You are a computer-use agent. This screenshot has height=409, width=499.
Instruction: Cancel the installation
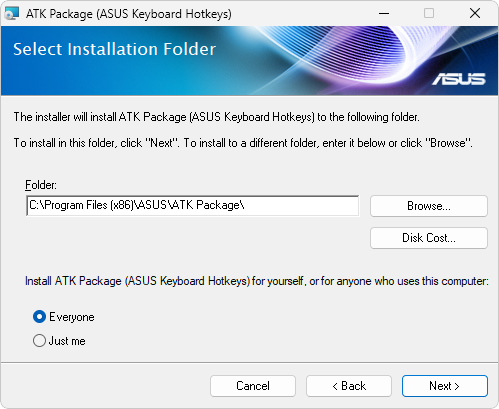pos(253,386)
